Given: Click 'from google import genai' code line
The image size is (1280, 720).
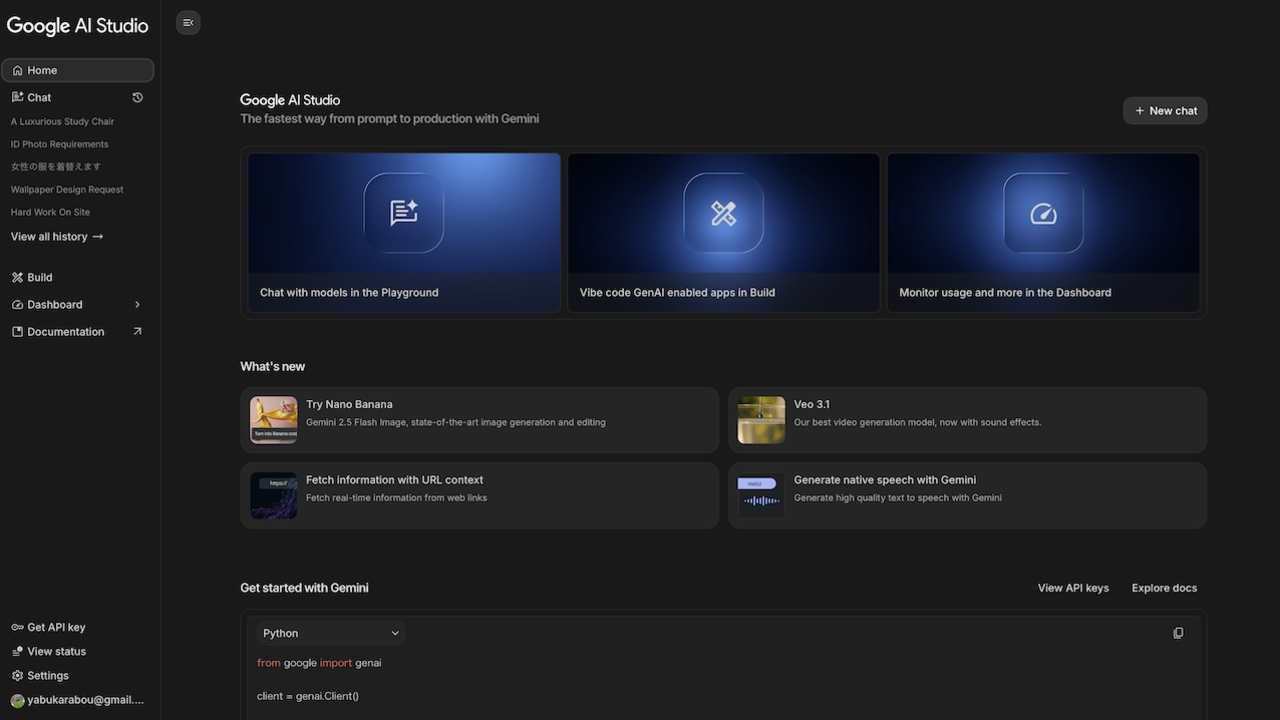Looking at the screenshot, I should tap(319, 663).
